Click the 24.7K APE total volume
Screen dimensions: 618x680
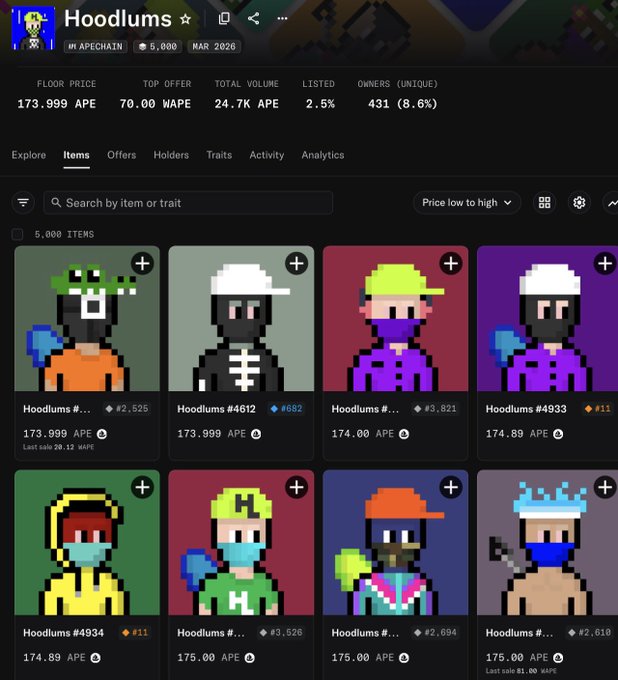pyautogui.click(x=246, y=104)
